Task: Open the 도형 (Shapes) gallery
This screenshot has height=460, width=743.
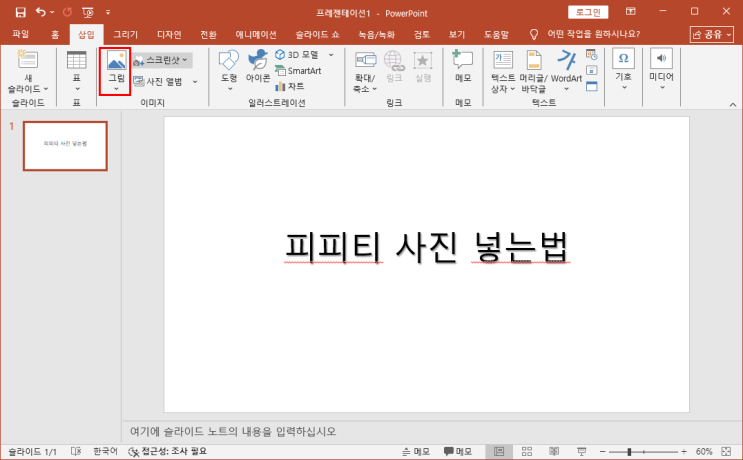Action: 228,63
